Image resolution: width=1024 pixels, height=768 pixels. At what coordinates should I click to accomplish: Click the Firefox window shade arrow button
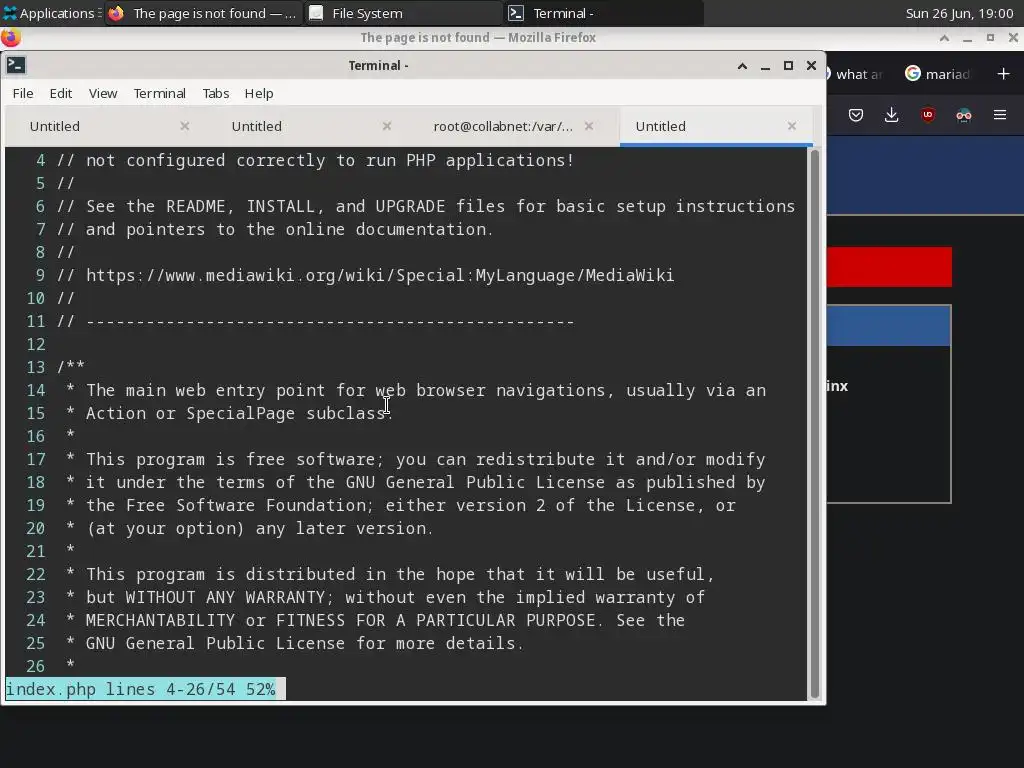tap(944, 38)
